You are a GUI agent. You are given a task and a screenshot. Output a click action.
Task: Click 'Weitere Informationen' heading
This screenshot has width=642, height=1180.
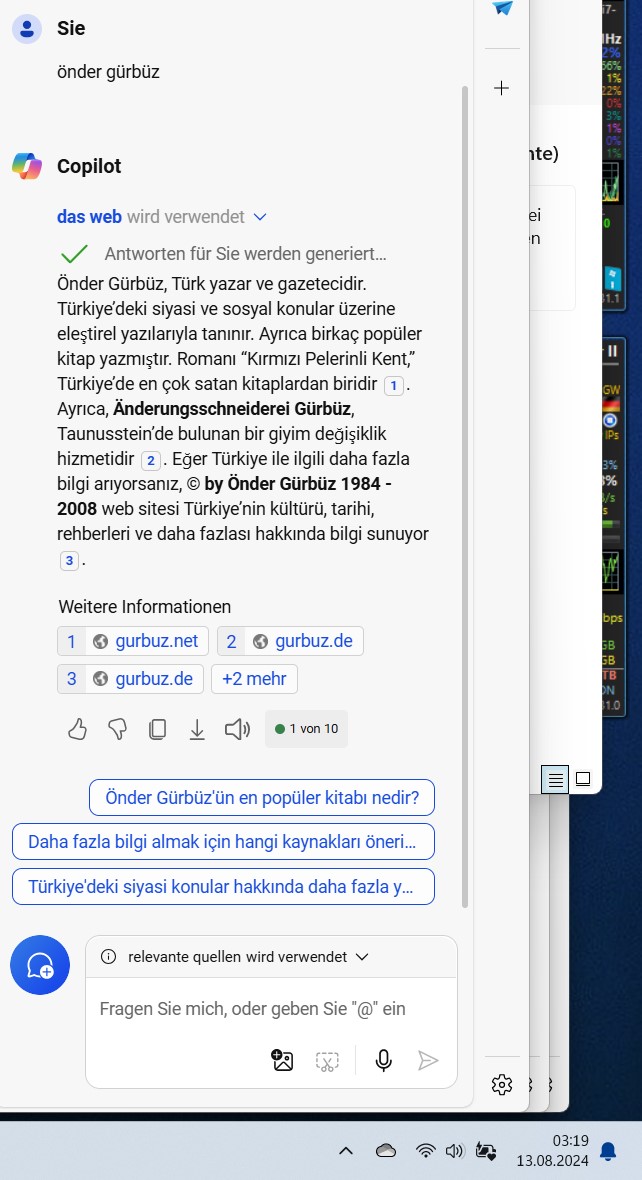145,607
